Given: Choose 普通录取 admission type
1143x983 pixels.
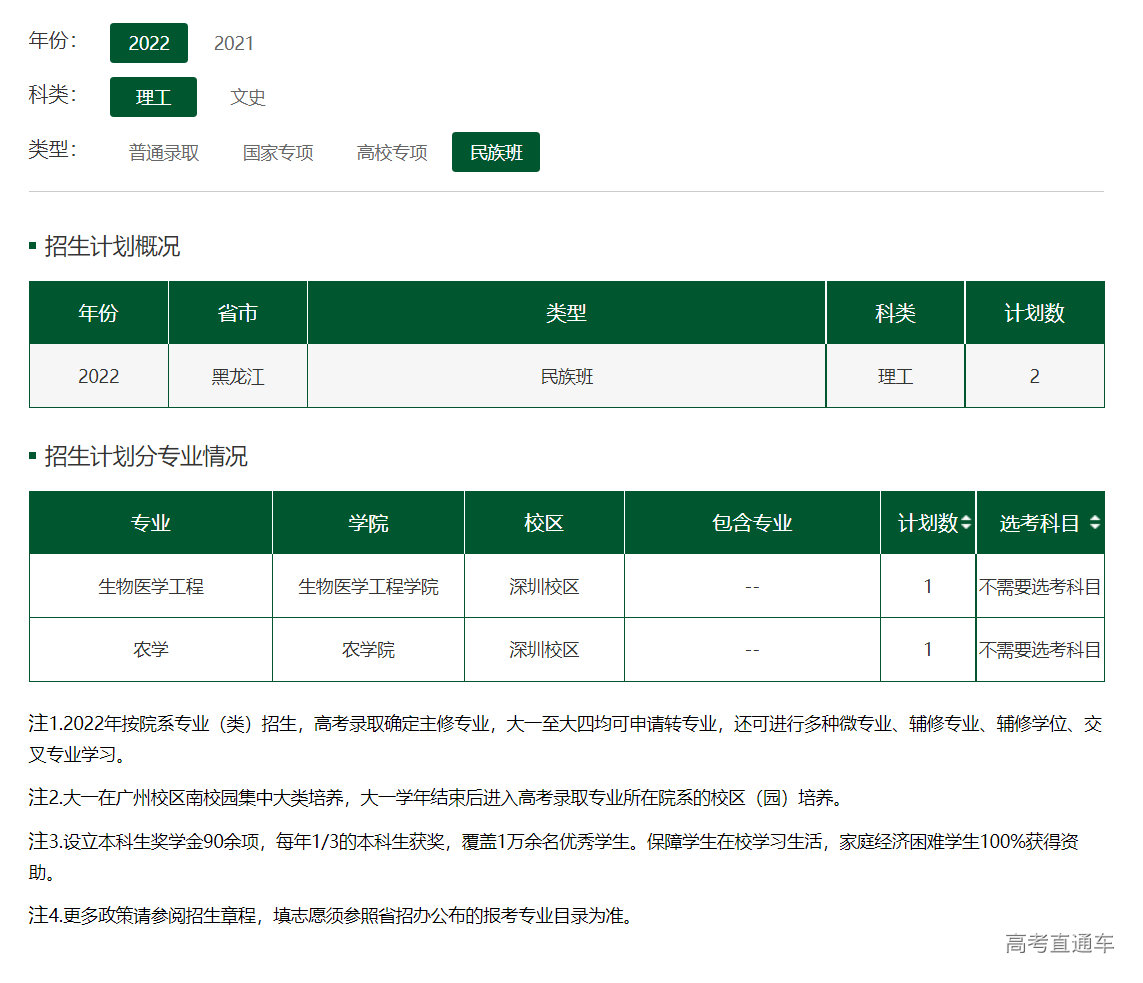Looking at the screenshot, I should pos(164,153).
